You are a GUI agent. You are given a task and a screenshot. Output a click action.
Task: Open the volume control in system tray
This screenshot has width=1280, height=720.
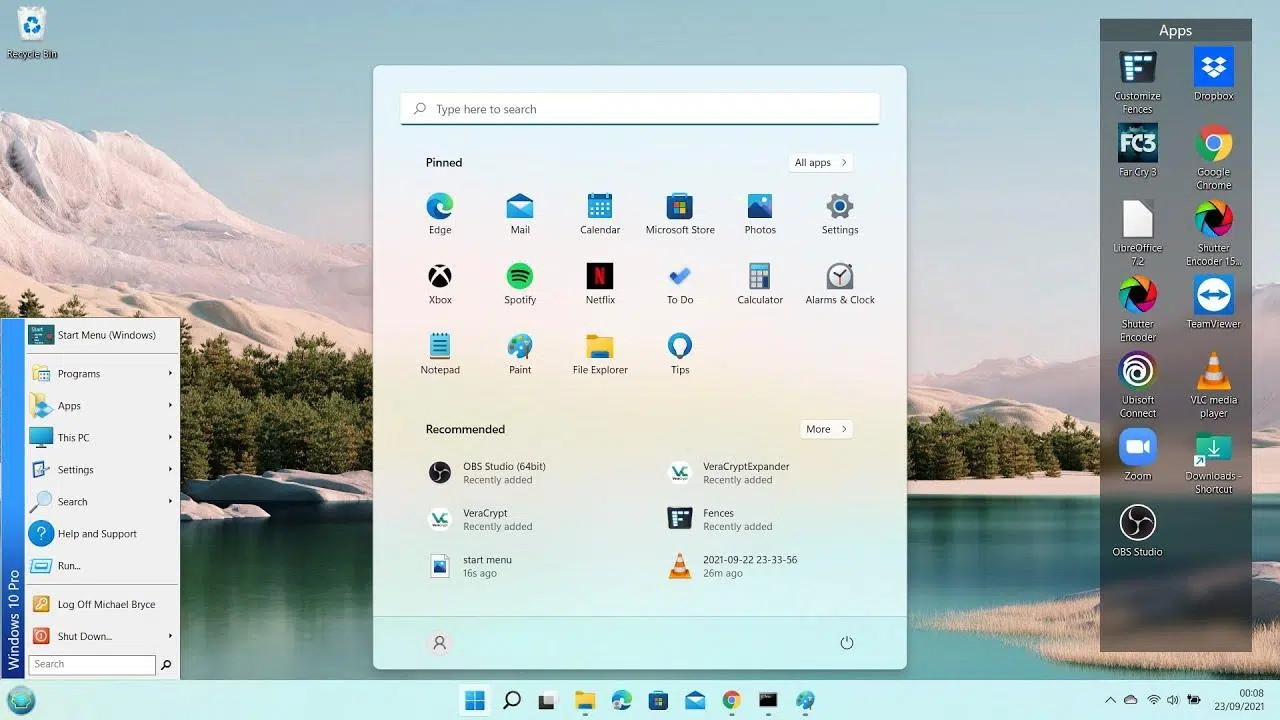1173,700
